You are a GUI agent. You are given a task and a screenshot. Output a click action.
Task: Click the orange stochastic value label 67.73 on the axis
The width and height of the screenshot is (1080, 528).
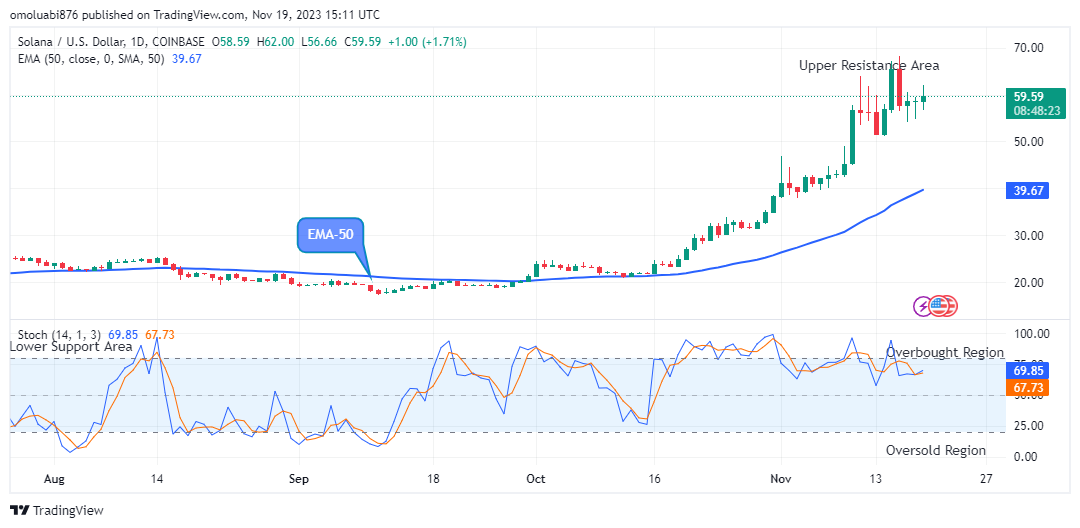1027,388
